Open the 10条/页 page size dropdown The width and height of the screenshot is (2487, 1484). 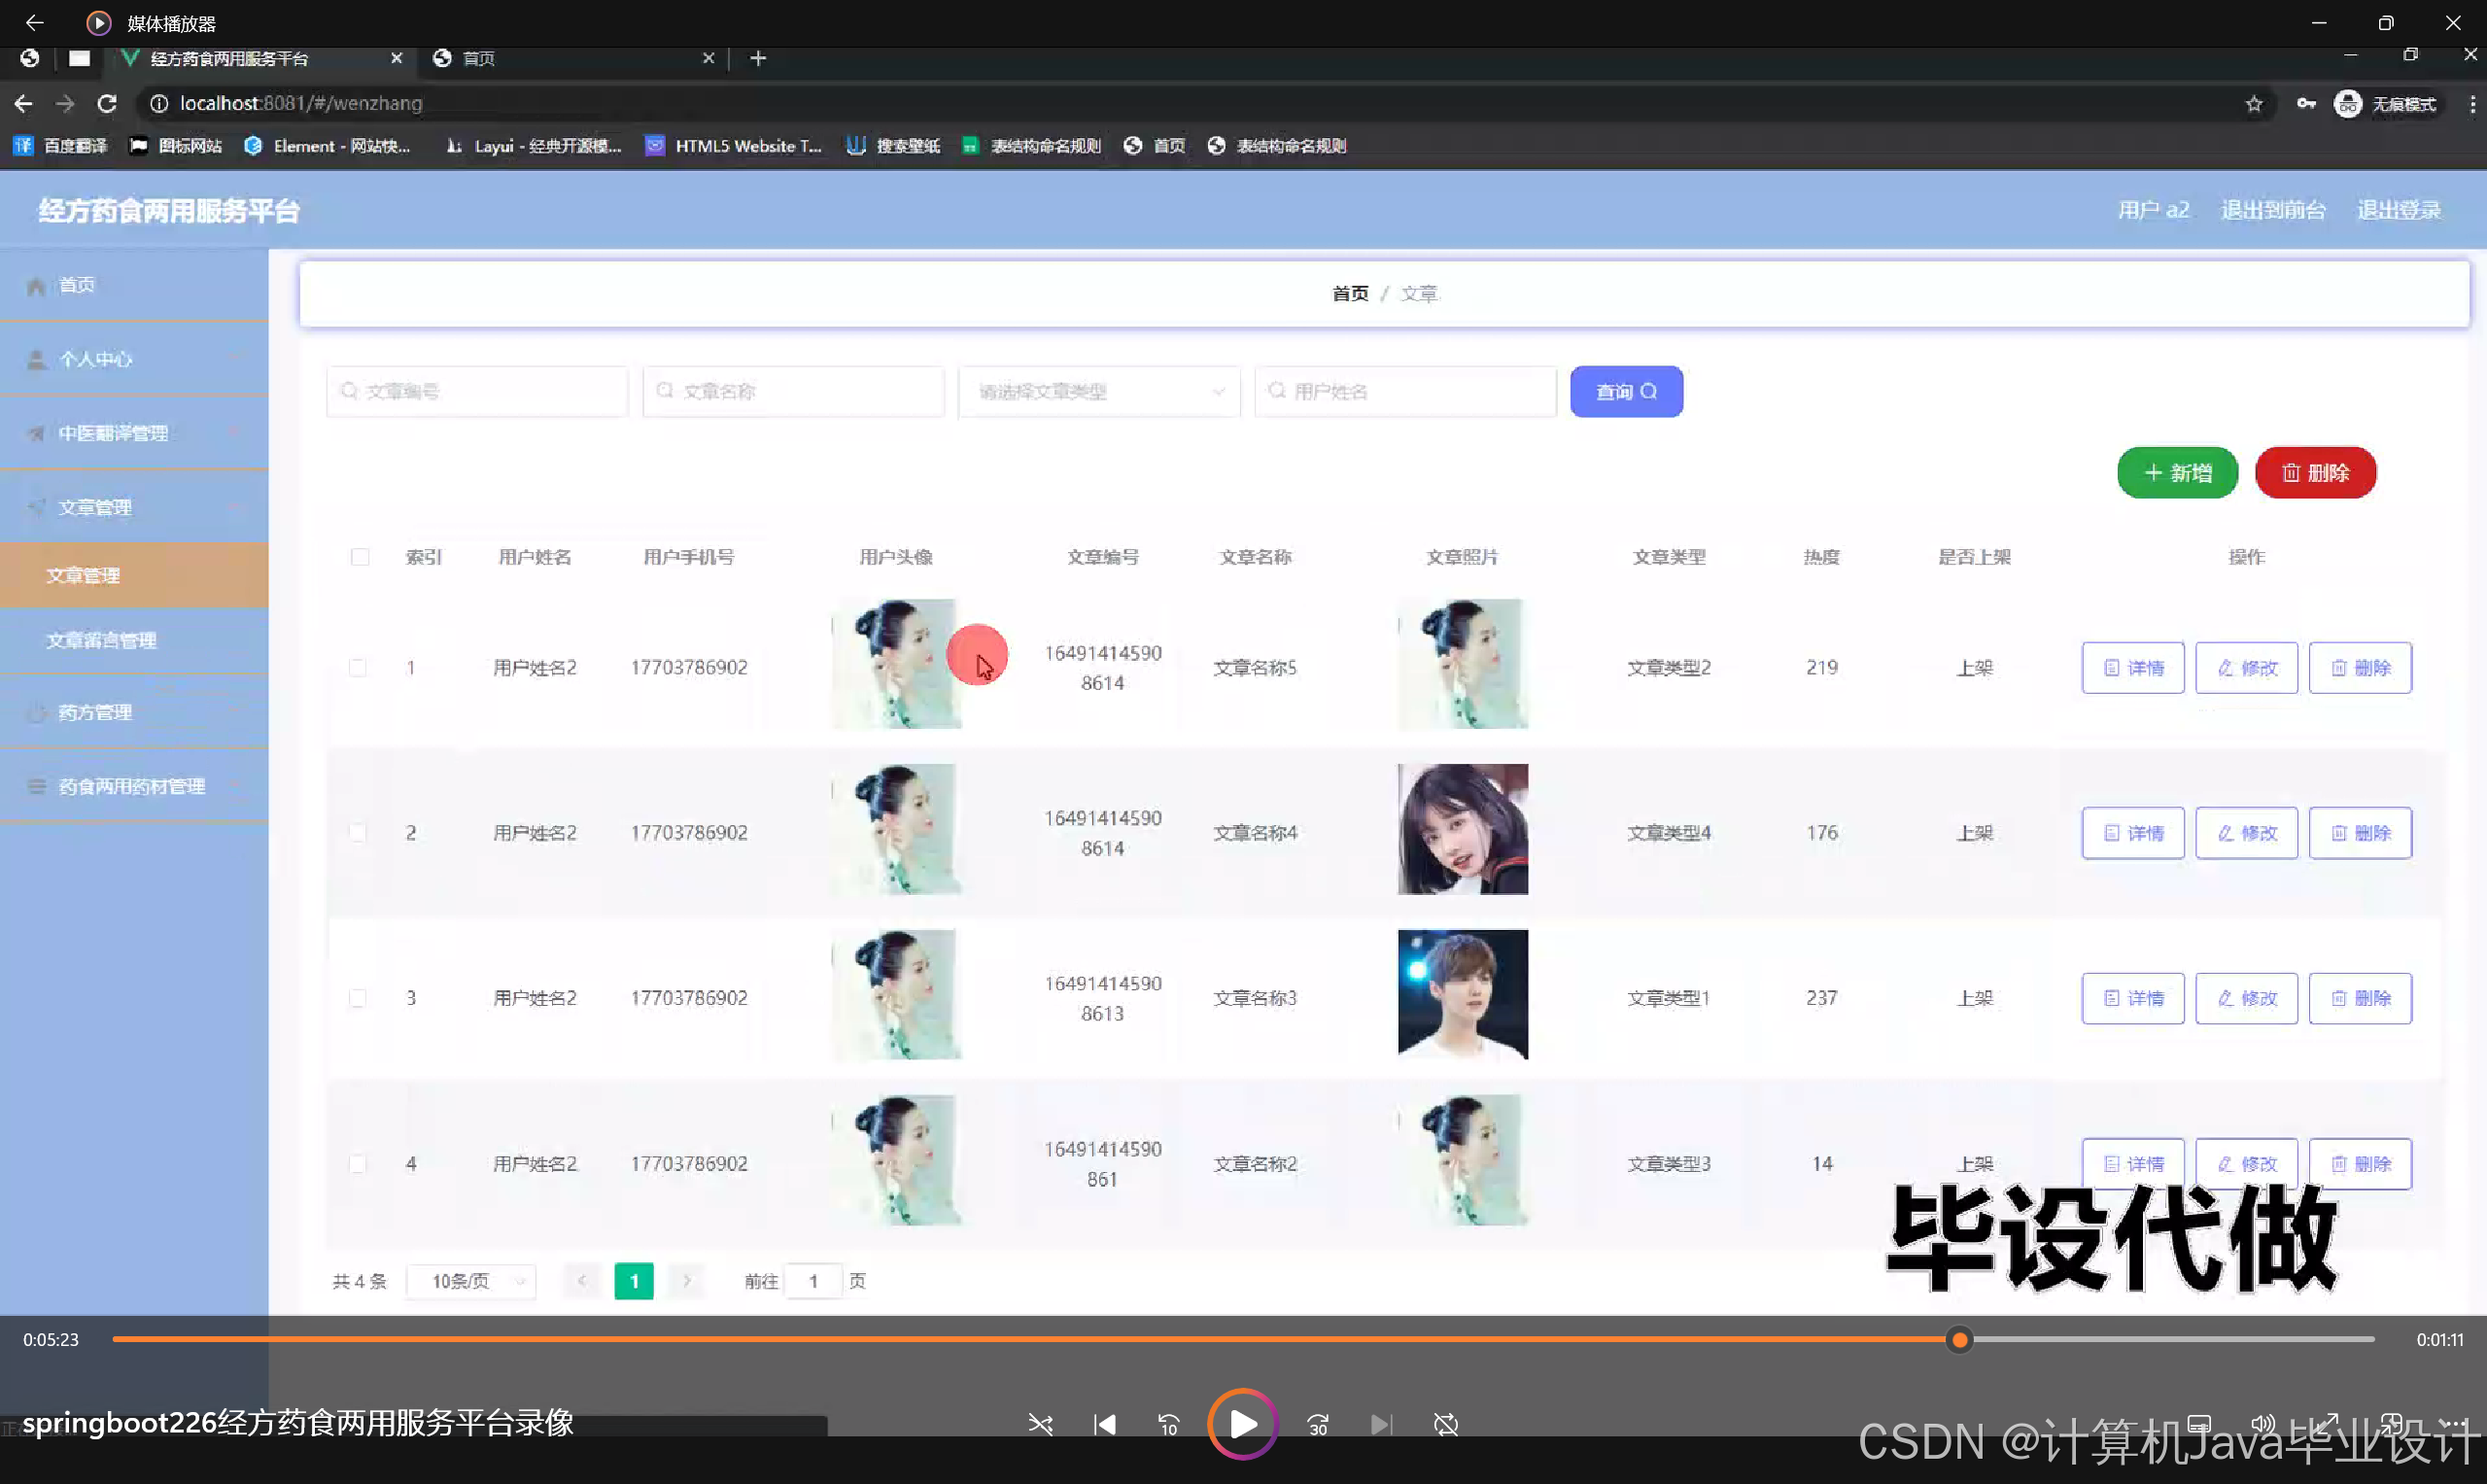[x=472, y=1281]
